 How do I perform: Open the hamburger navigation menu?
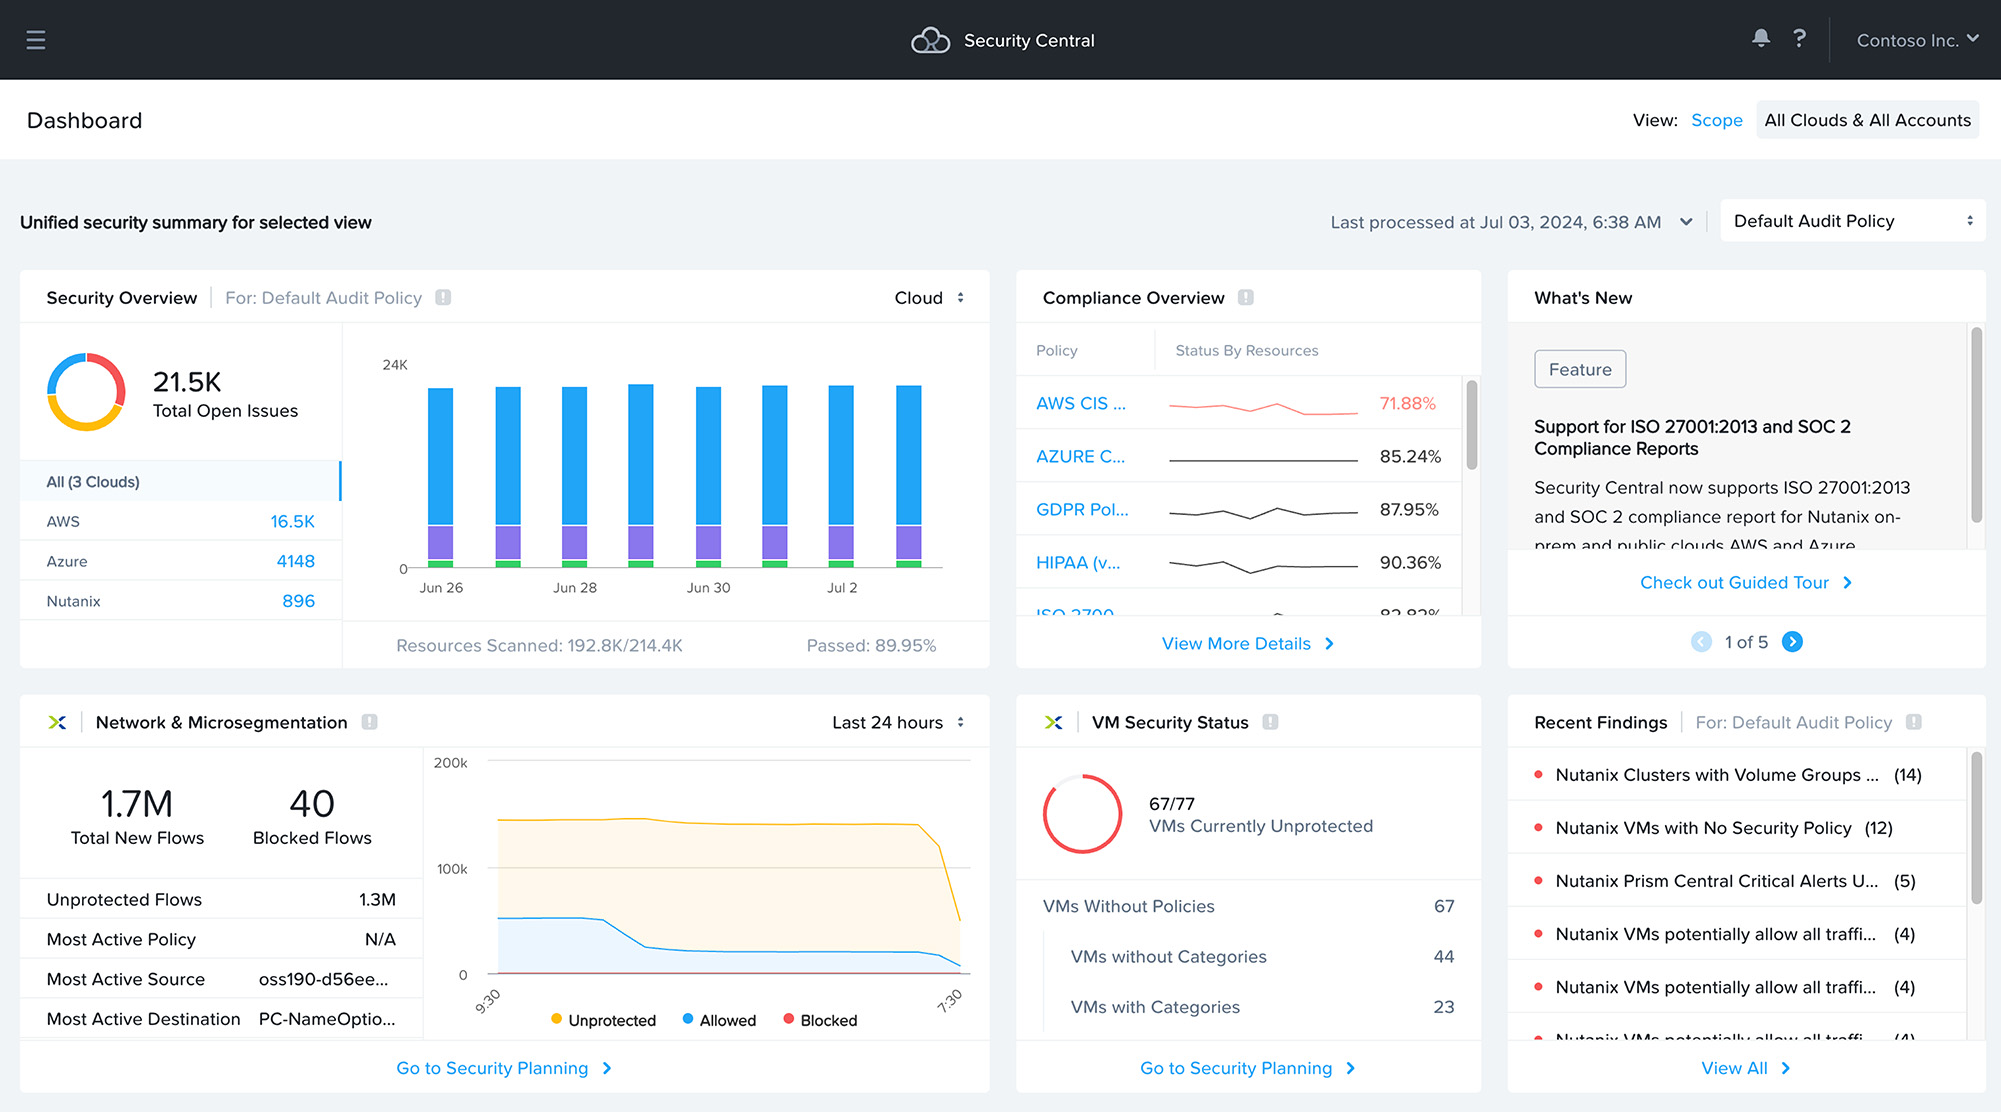[35, 39]
